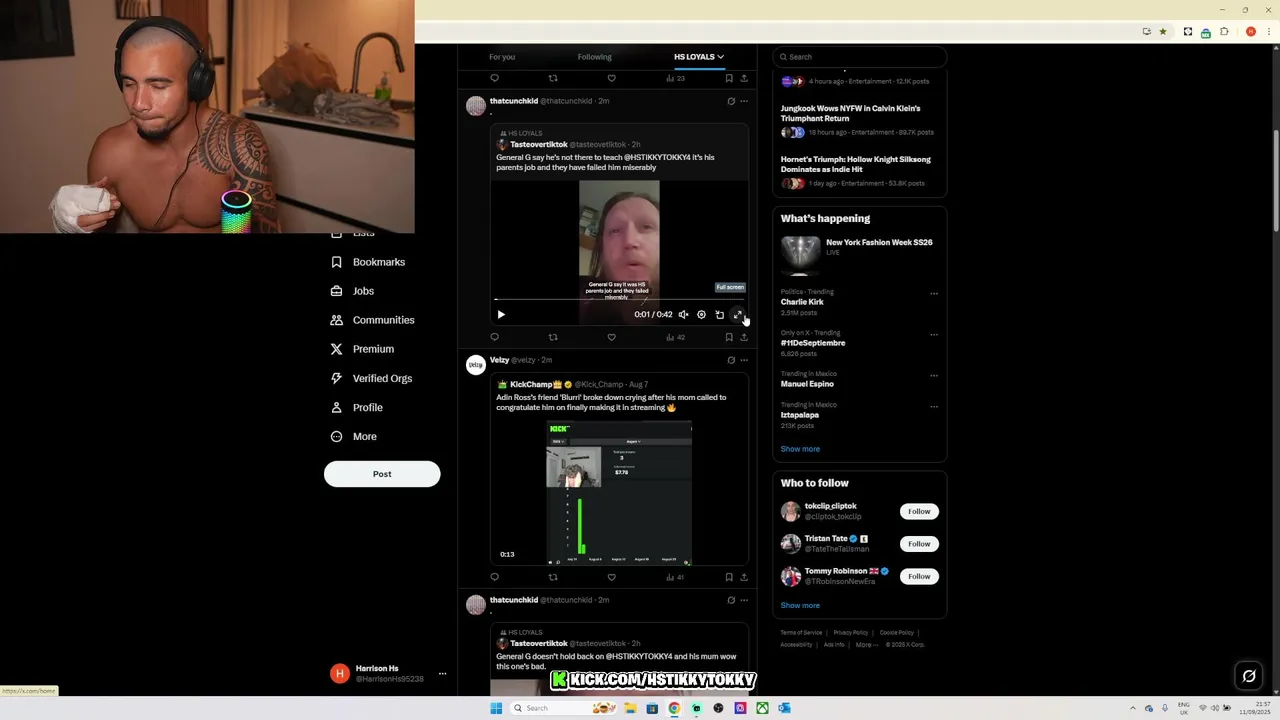Open Jungkook Wows NYFW story
1280x720 pixels.
click(859, 120)
